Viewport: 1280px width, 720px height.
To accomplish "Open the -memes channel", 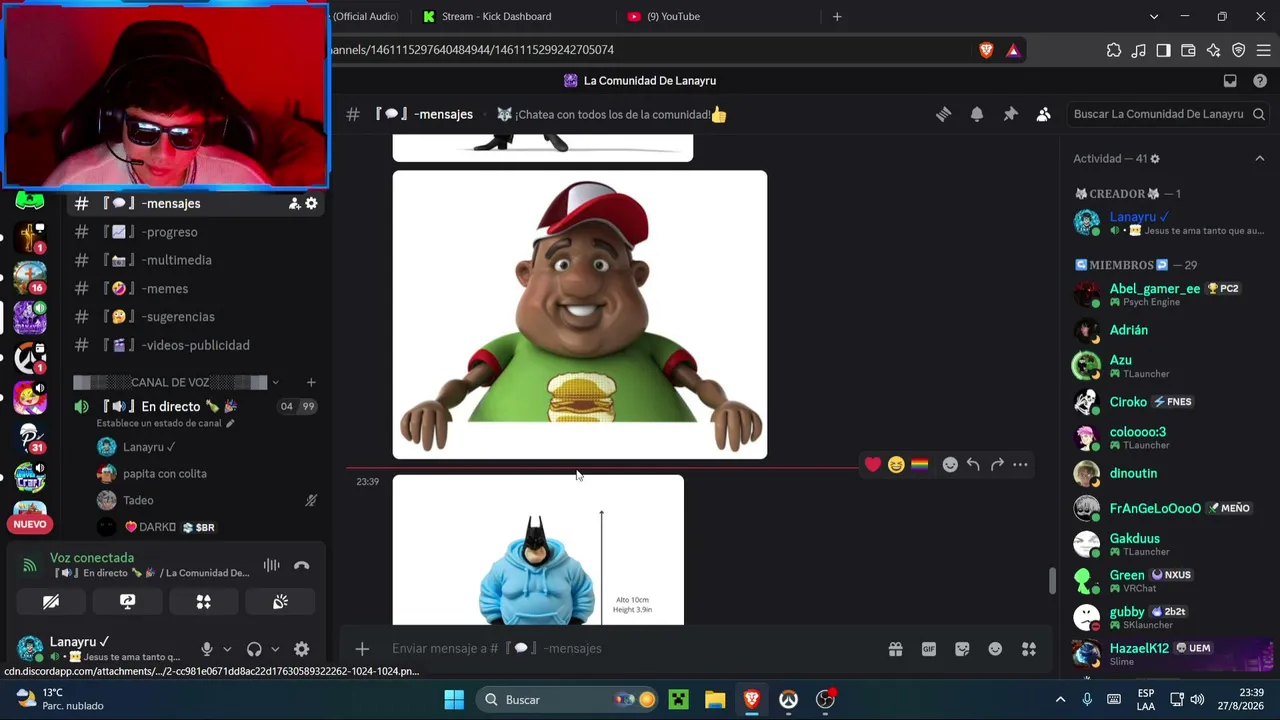I will (196, 289).
